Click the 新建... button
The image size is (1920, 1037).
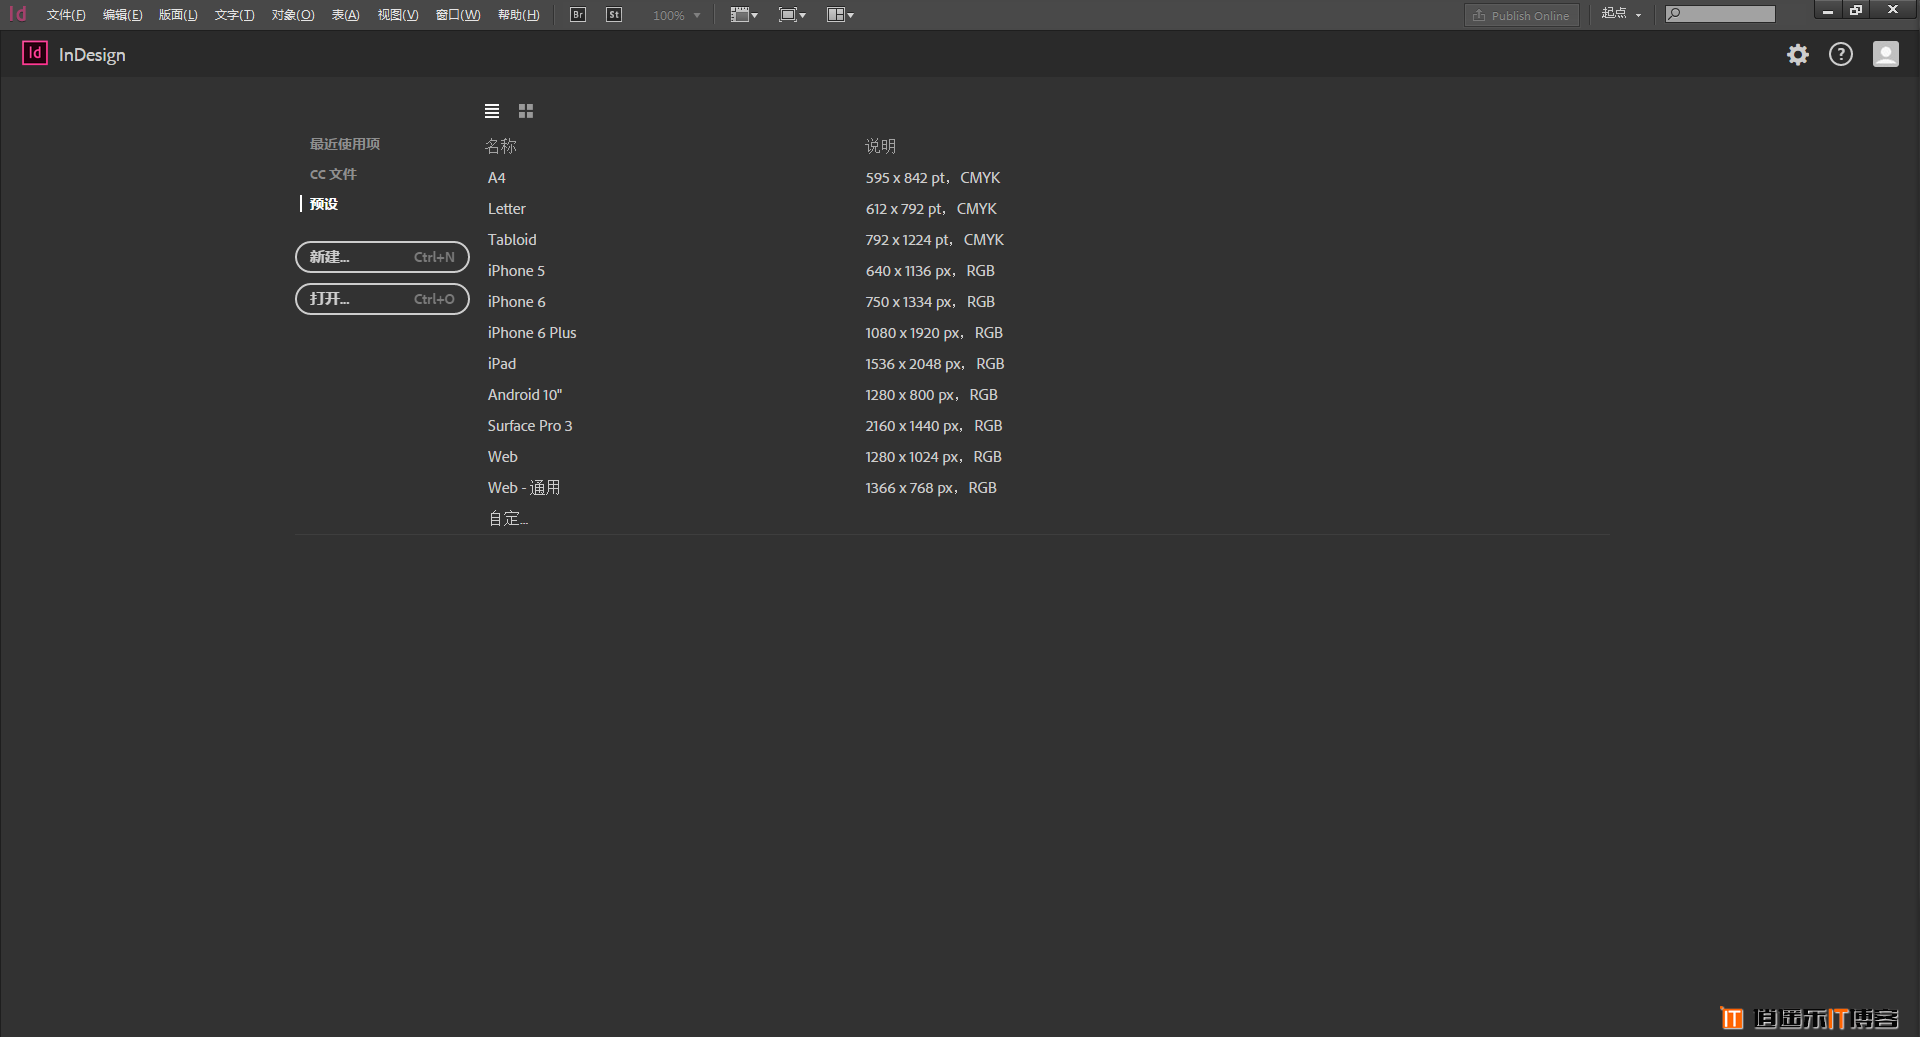tap(382, 257)
